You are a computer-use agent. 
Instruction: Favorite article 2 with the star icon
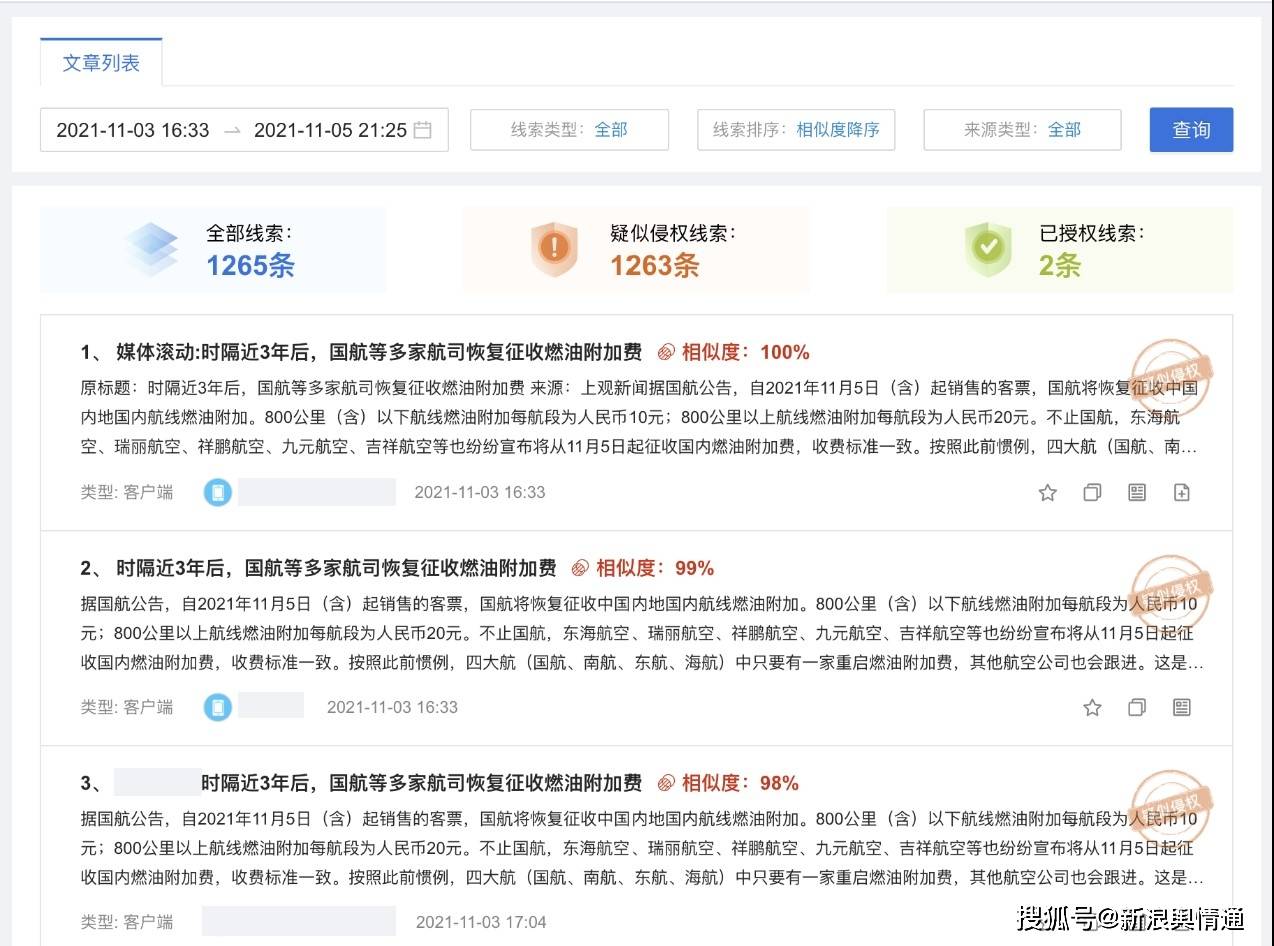(1092, 707)
